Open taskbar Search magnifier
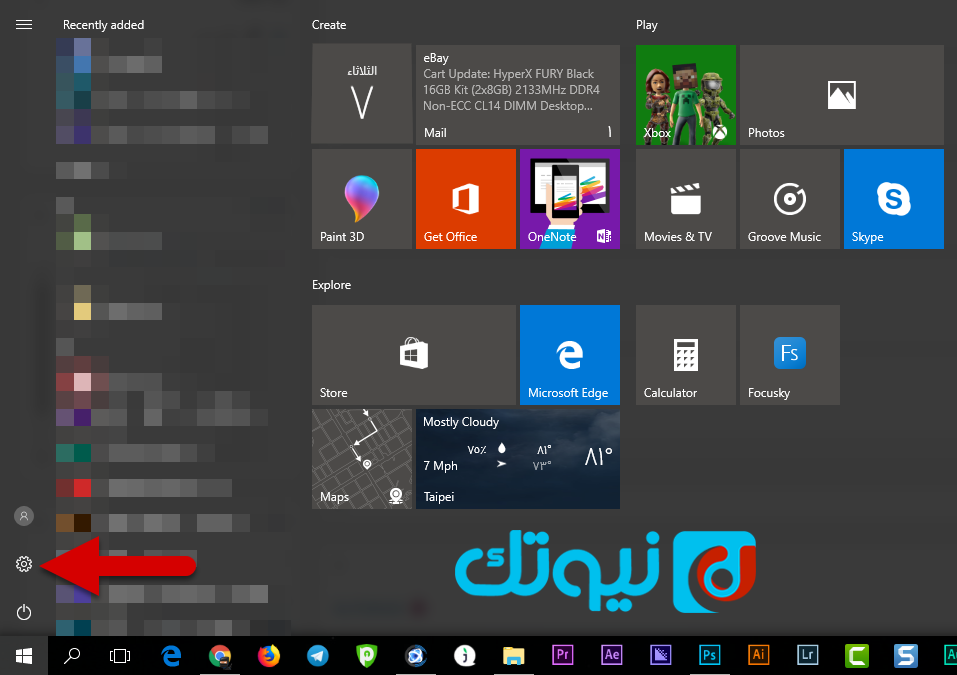Viewport: 957px width, 675px height. click(72, 656)
